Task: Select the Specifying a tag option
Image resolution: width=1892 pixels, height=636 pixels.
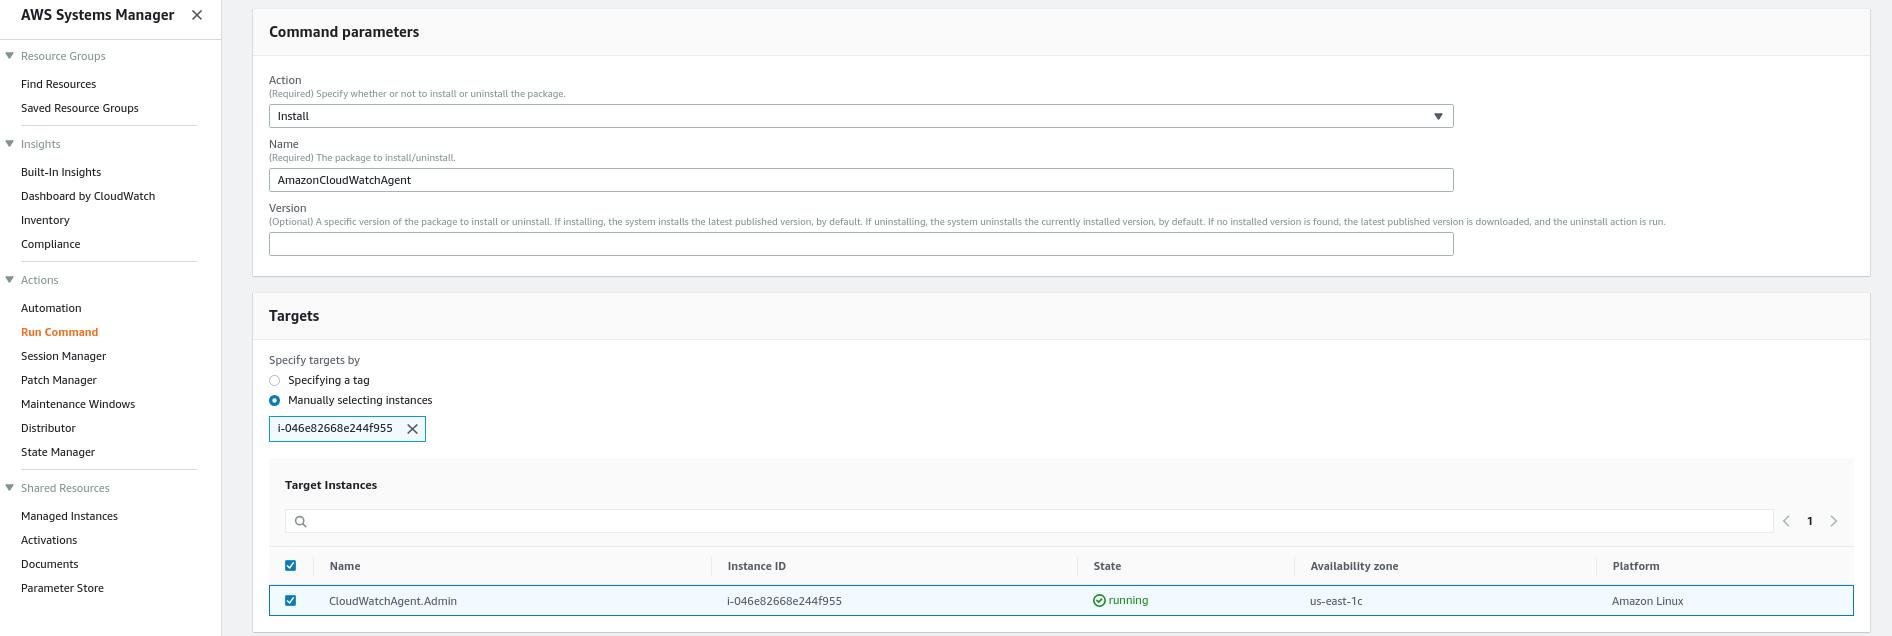Action: (x=275, y=381)
